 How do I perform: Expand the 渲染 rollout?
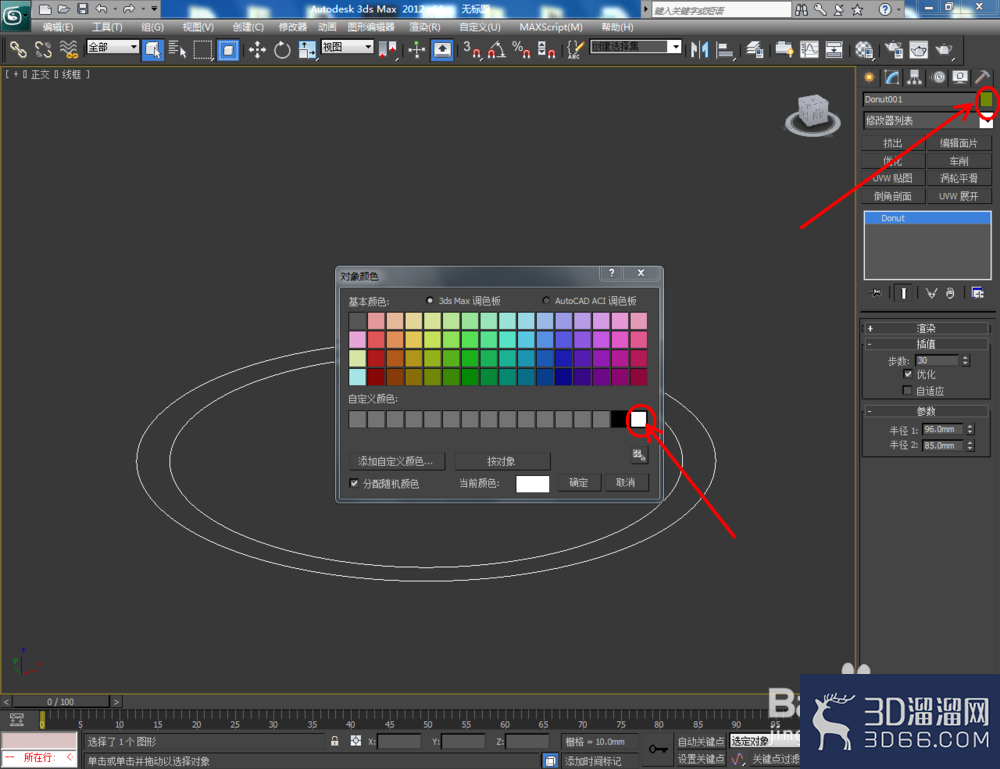coord(926,328)
